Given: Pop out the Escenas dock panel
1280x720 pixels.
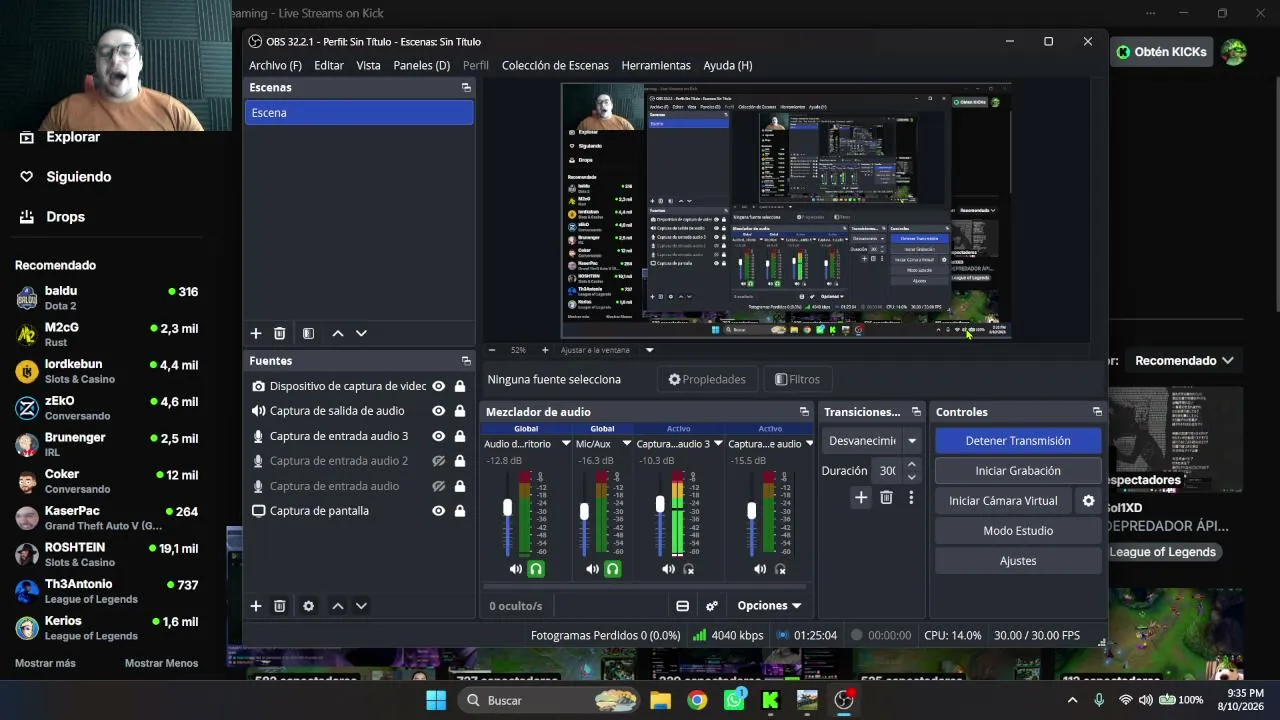Looking at the screenshot, I should [x=466, y=88].
